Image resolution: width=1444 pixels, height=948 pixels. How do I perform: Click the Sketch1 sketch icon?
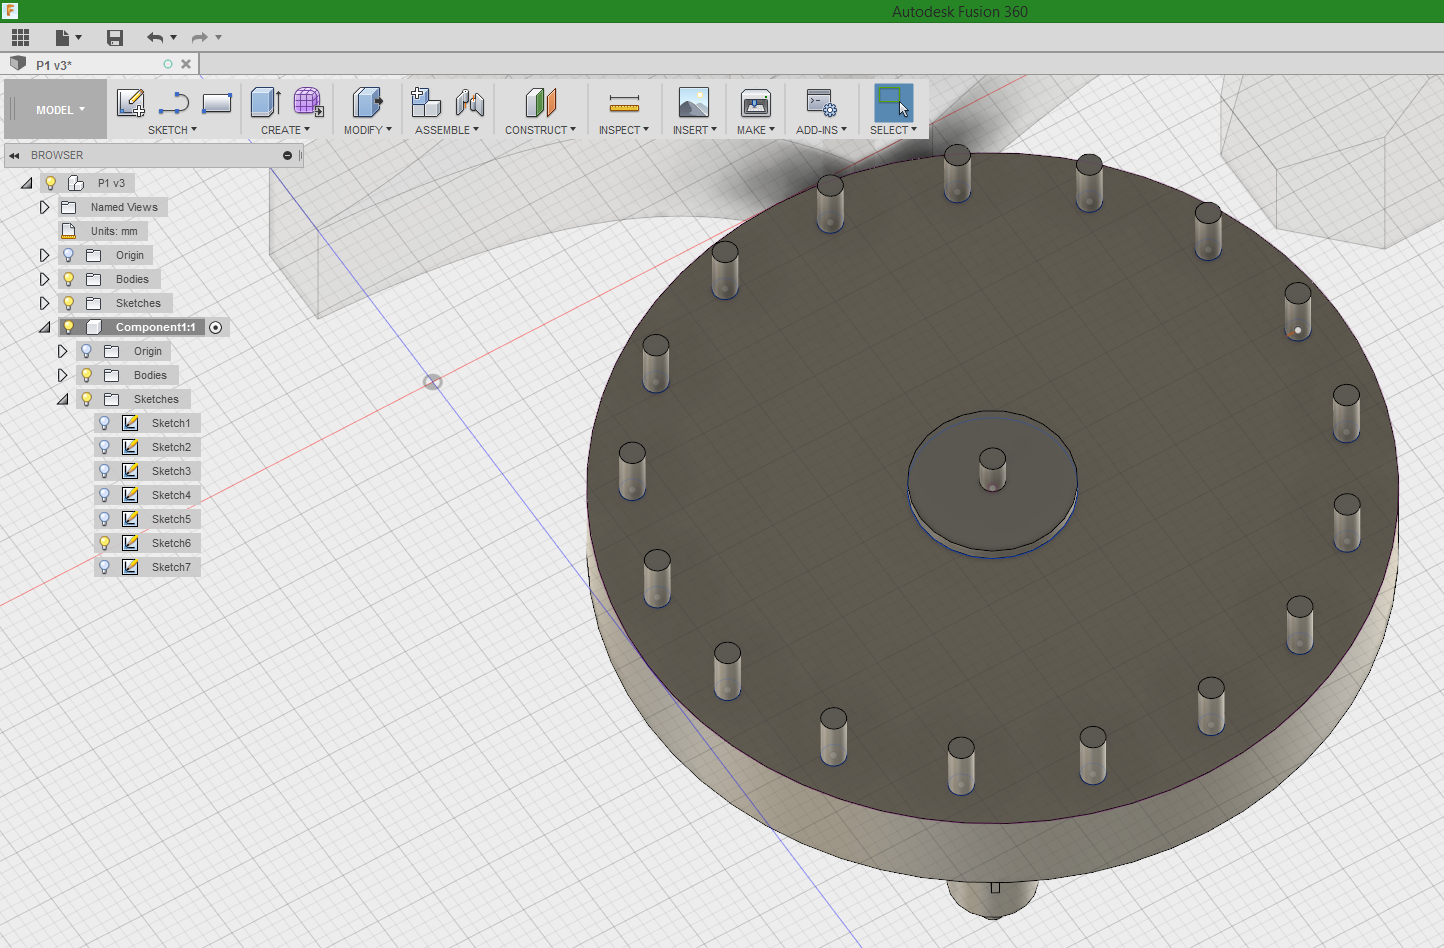[x=130, y=423]
